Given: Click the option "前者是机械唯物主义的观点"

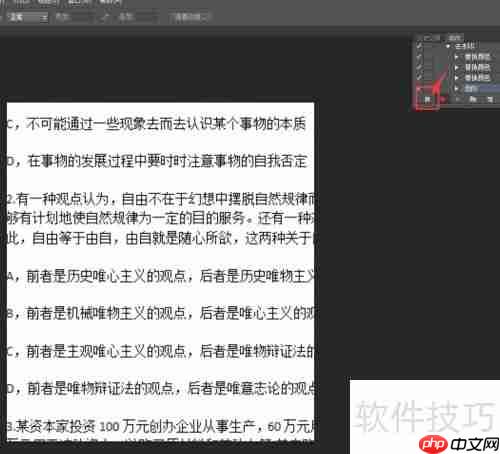Looking at the screenshot, I should coord(106,313).
